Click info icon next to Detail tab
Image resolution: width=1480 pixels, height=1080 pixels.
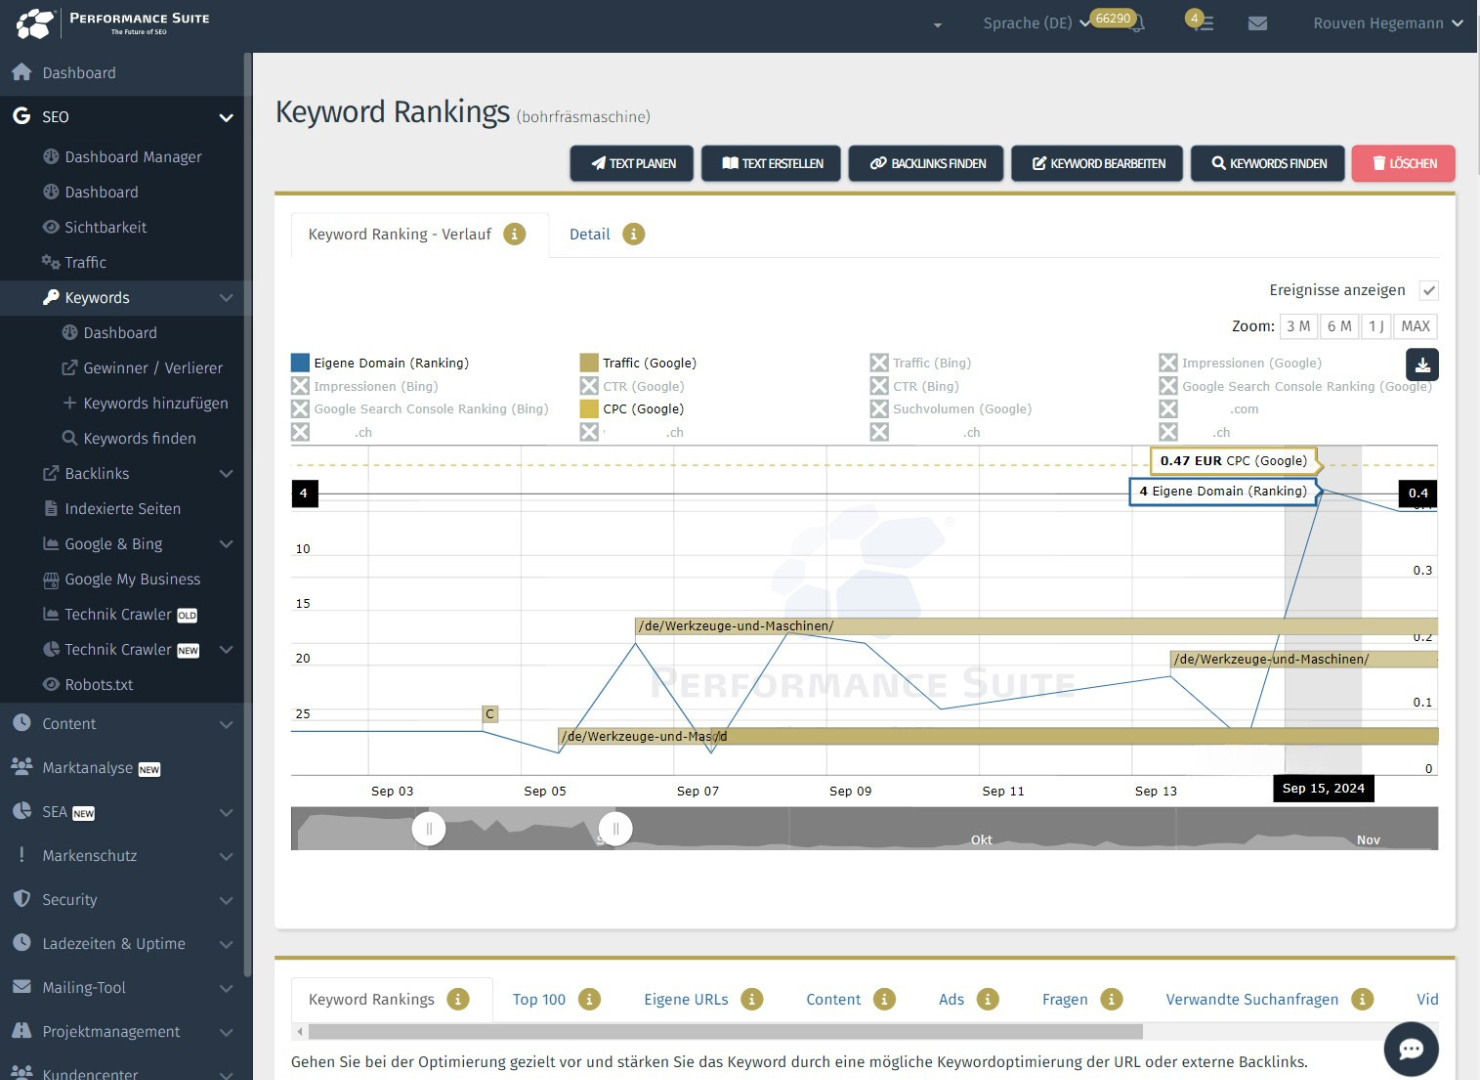(x=633, y=234)
